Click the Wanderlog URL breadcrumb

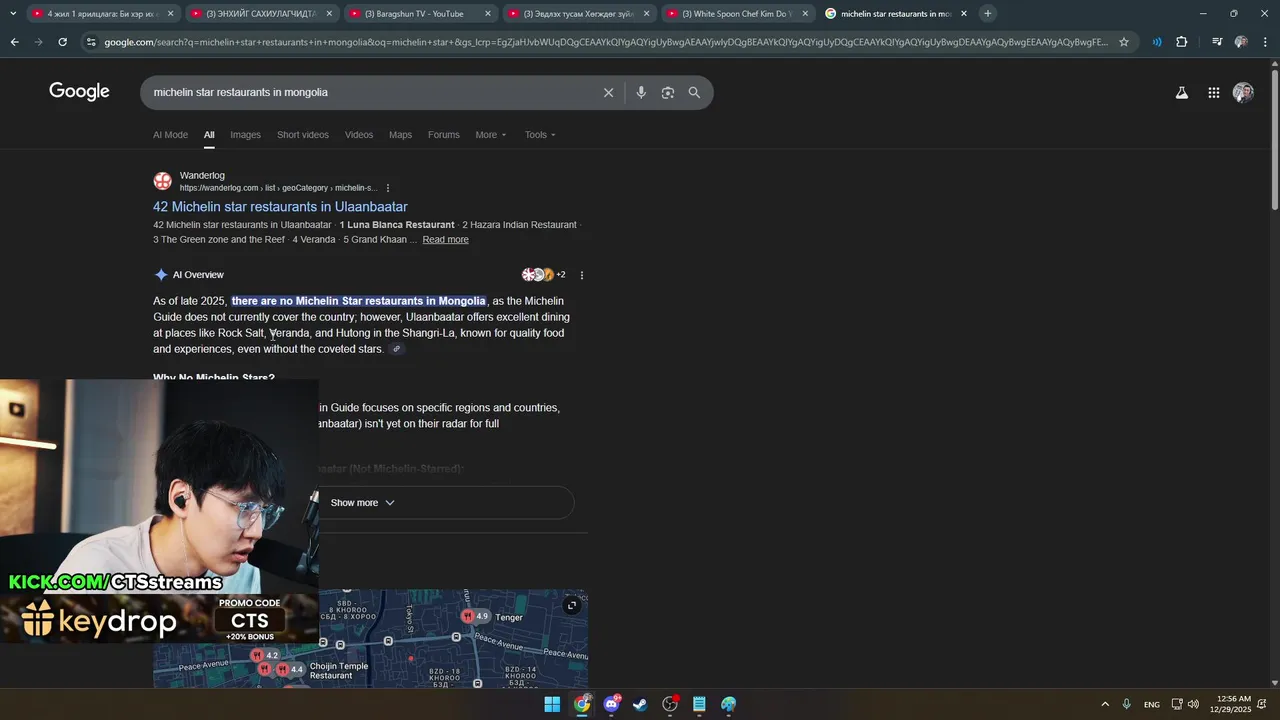pos(278,188)
